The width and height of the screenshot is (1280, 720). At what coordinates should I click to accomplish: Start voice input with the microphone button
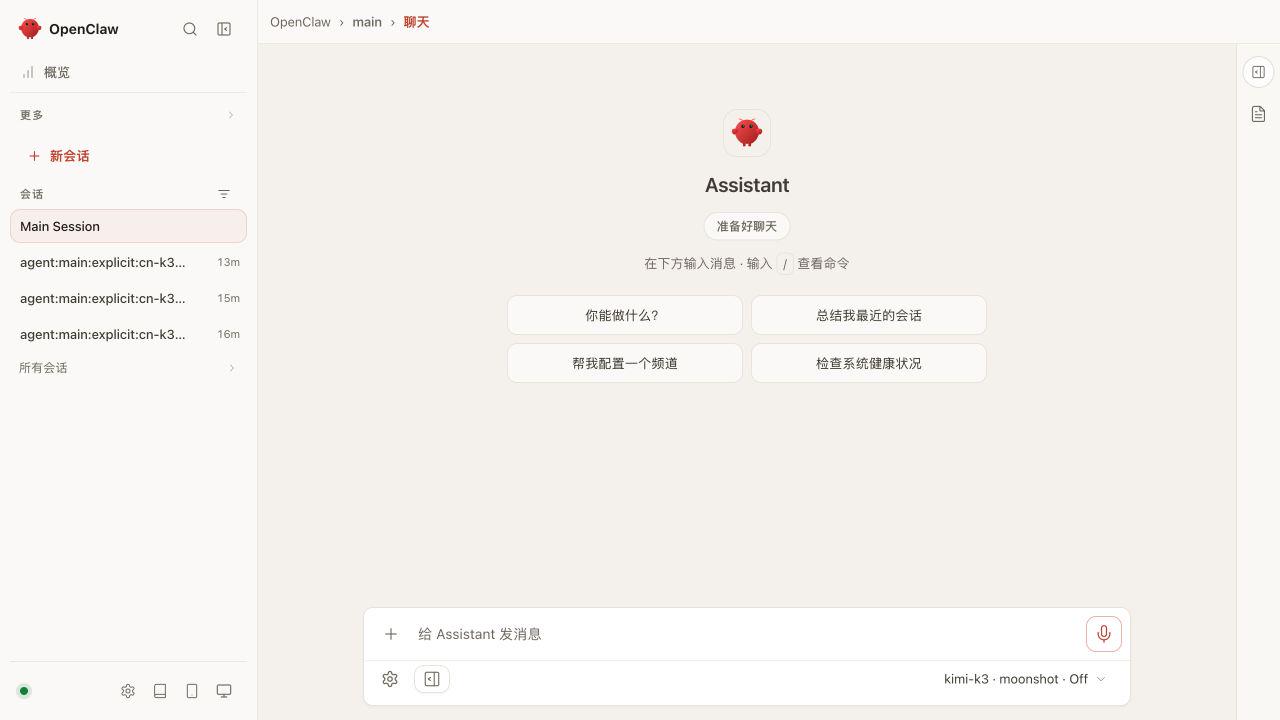tap(1104, 634)
